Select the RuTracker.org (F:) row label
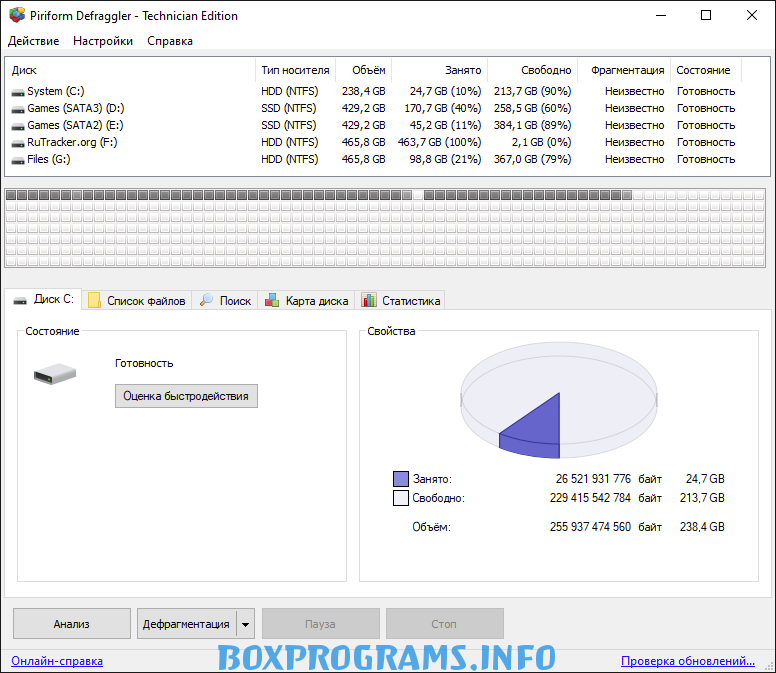 coord(72,143)
